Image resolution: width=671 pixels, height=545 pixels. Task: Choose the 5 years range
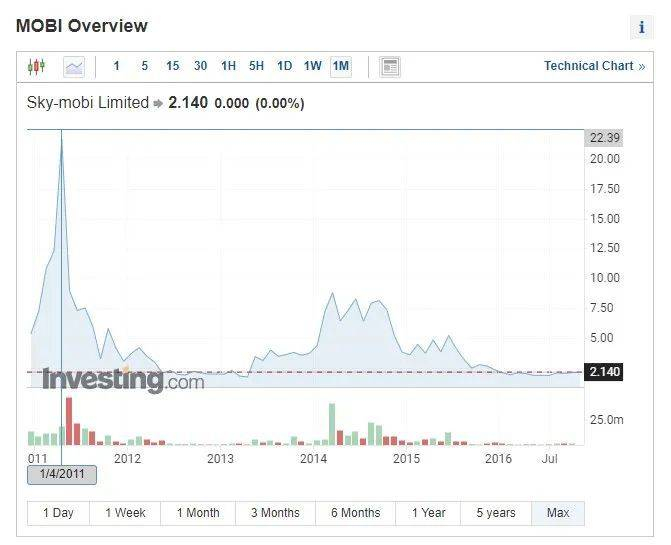(496, 513)
